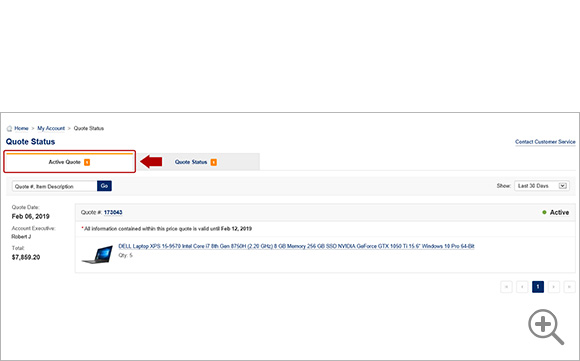The image size is (580, 361).
Task: Click the Qty: 5 text
Action: coord(125,255)
